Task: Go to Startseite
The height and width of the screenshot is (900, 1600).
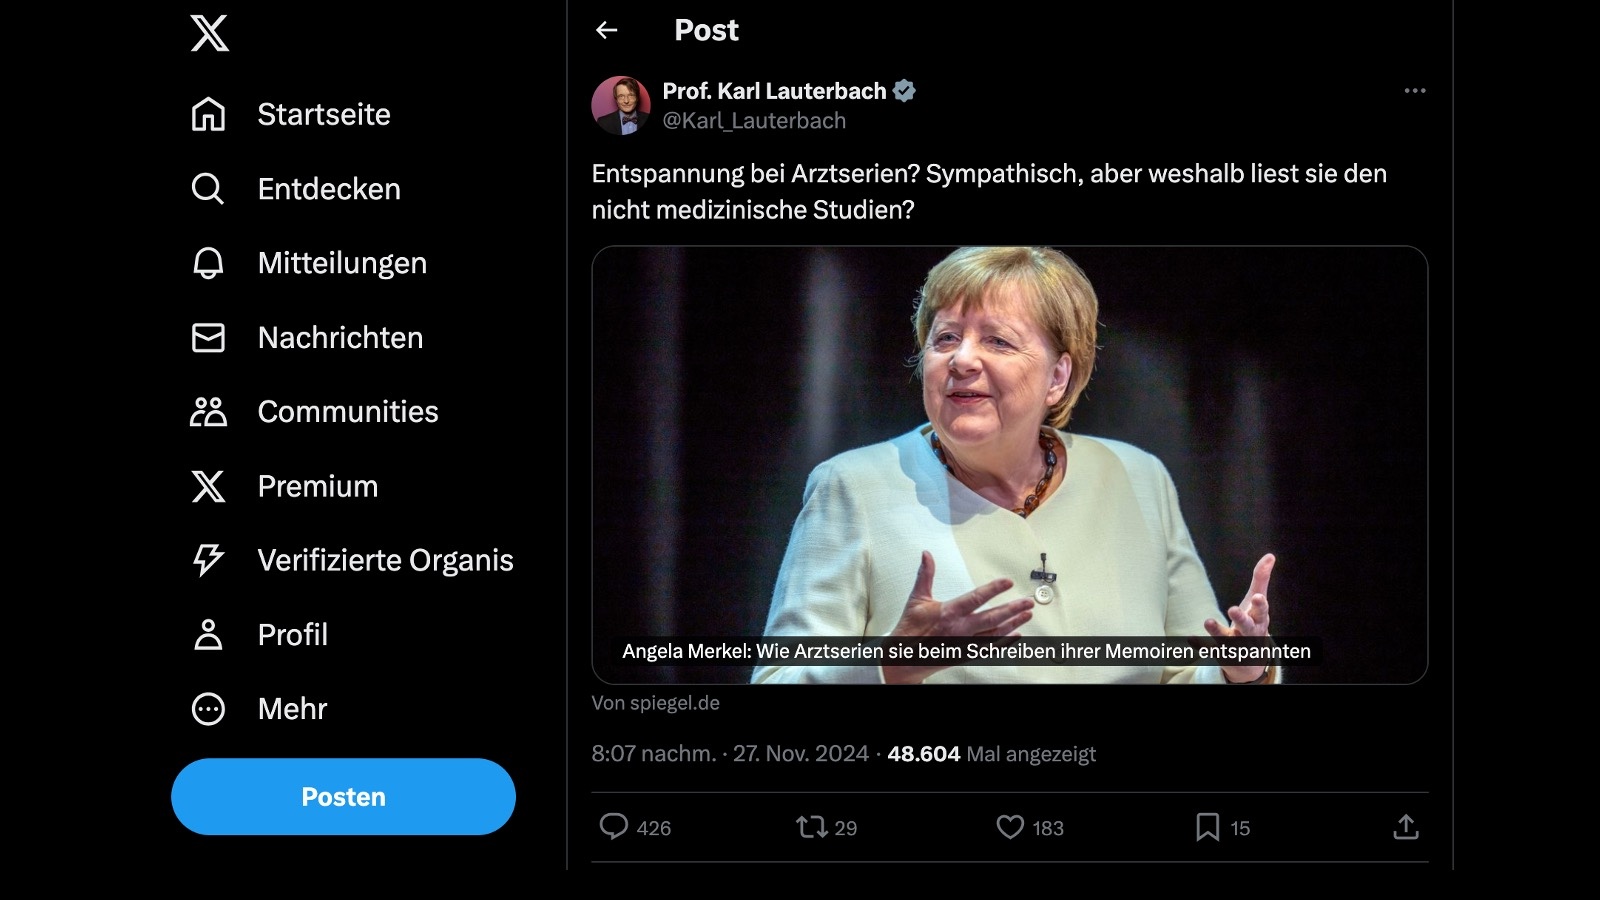Action: point(323,115)
